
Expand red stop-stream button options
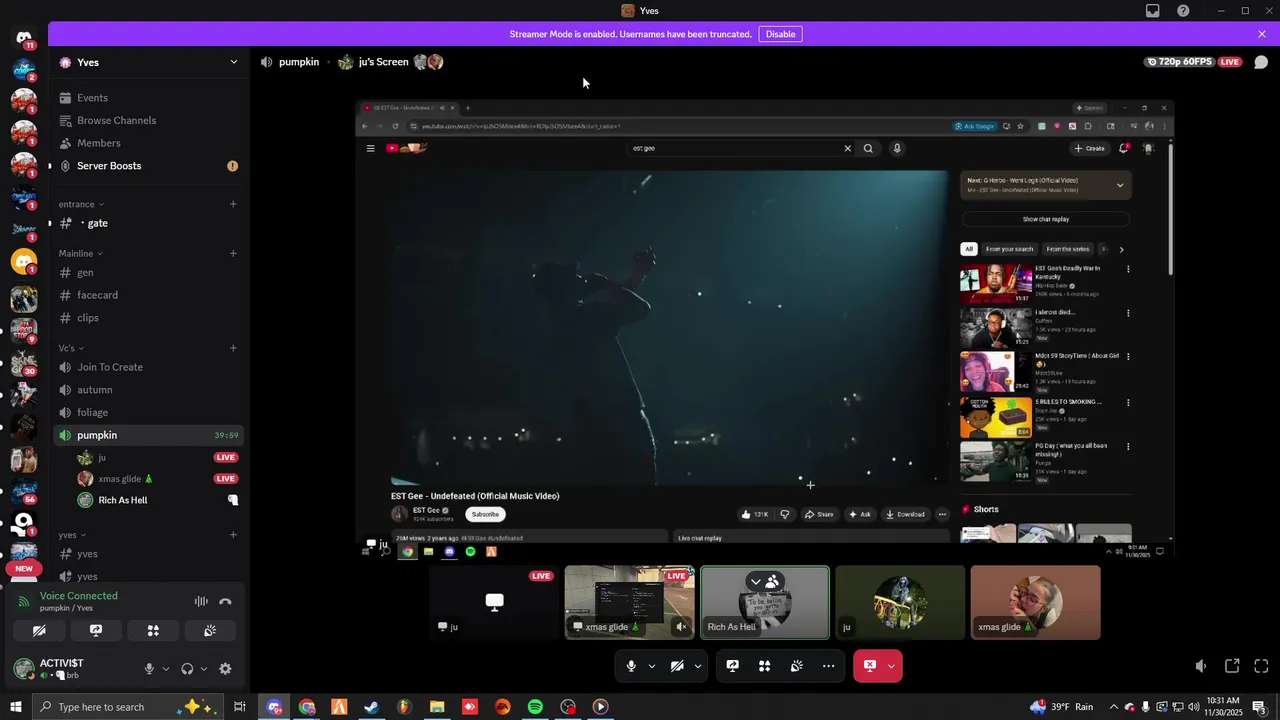coord(891,666)
